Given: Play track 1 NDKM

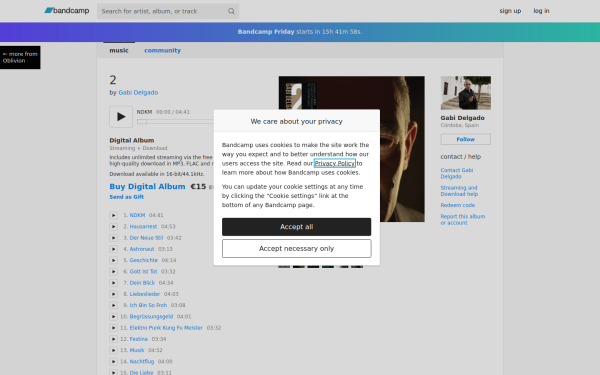Looking at the screenshot, I should coord(113,215).
